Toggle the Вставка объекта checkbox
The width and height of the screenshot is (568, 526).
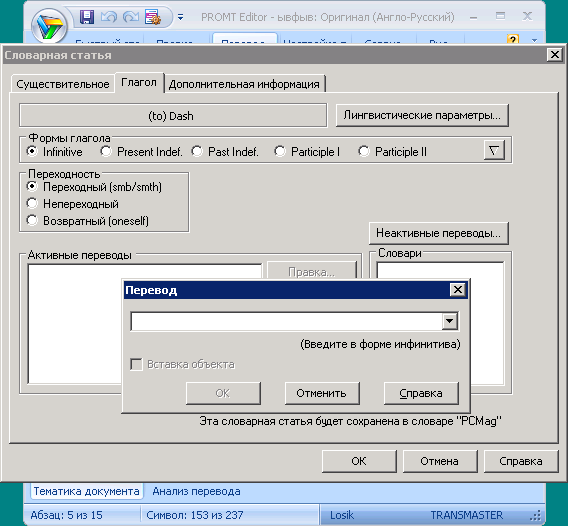(x=136, y=364)
